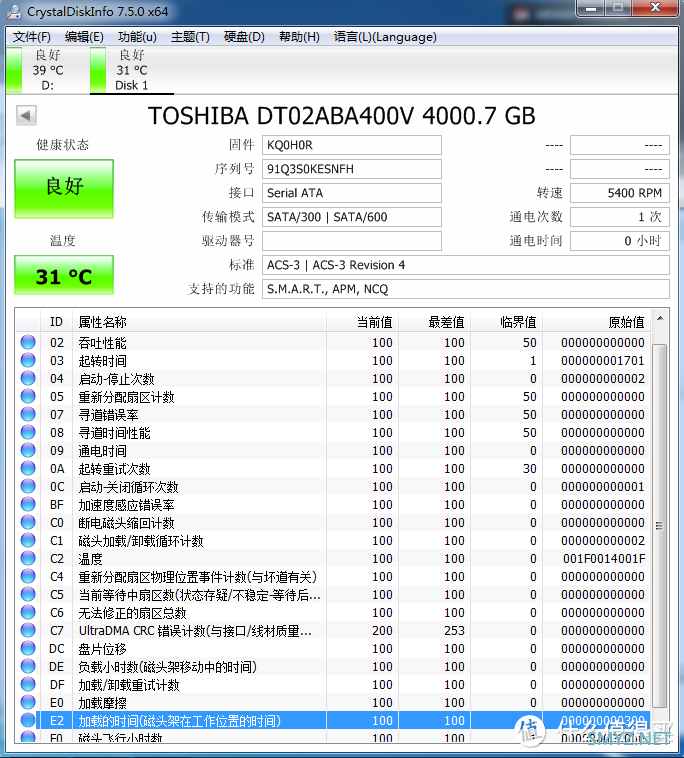Click the blue status orb for ID 04
Image resolution: width=684 pixels, height=758 pixels.
tap(28, 378)
